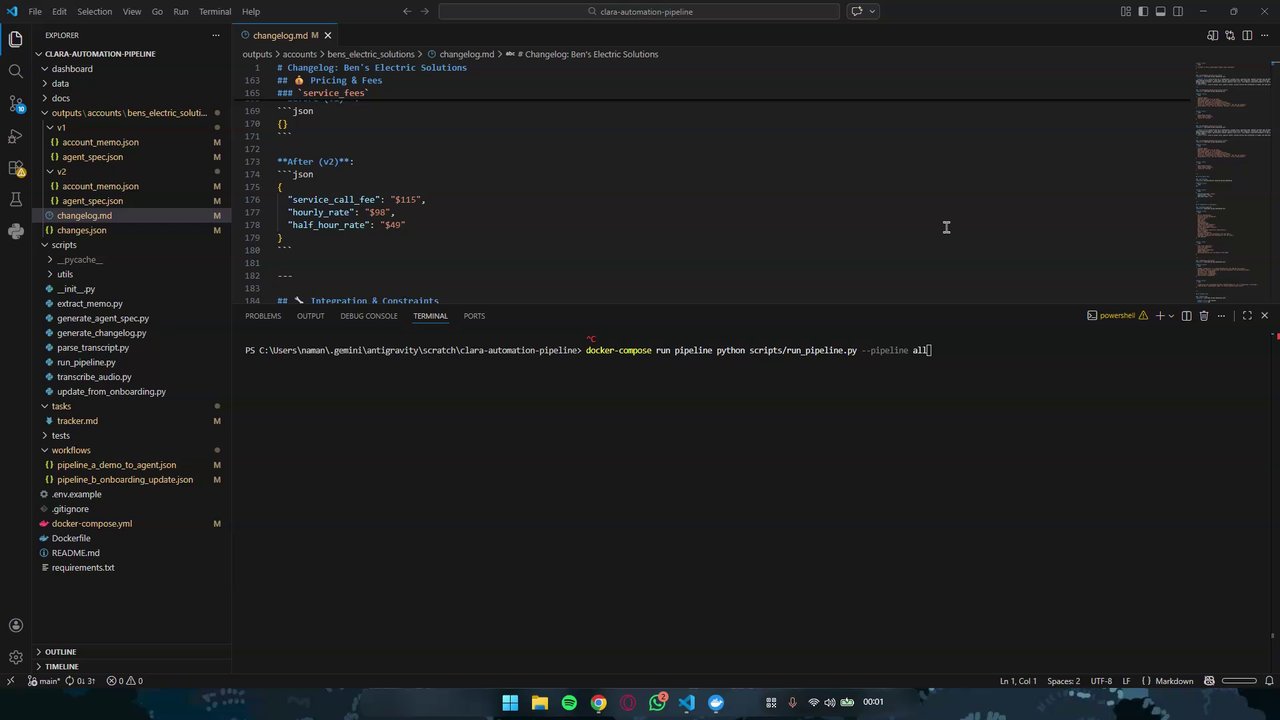Toggle the bottom panel visibility
This screenshot has height=720, width=1280.
(x=1161, y=12)
